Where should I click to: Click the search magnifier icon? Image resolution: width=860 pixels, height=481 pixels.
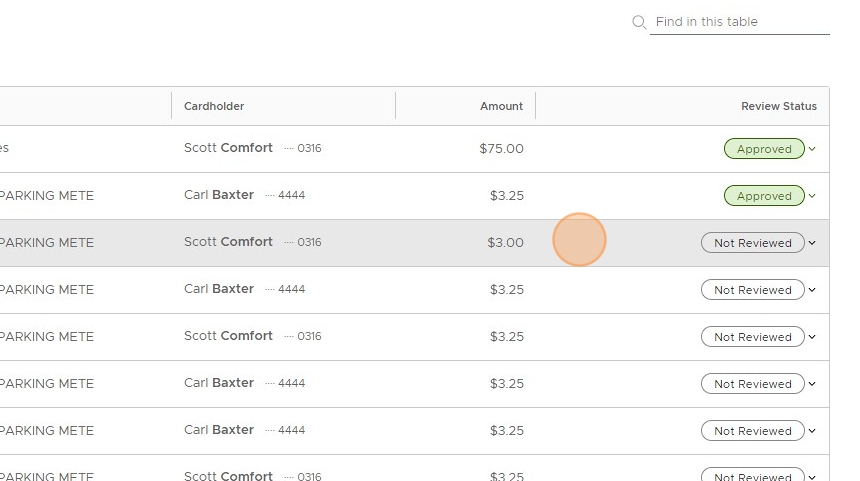point(639,22)
